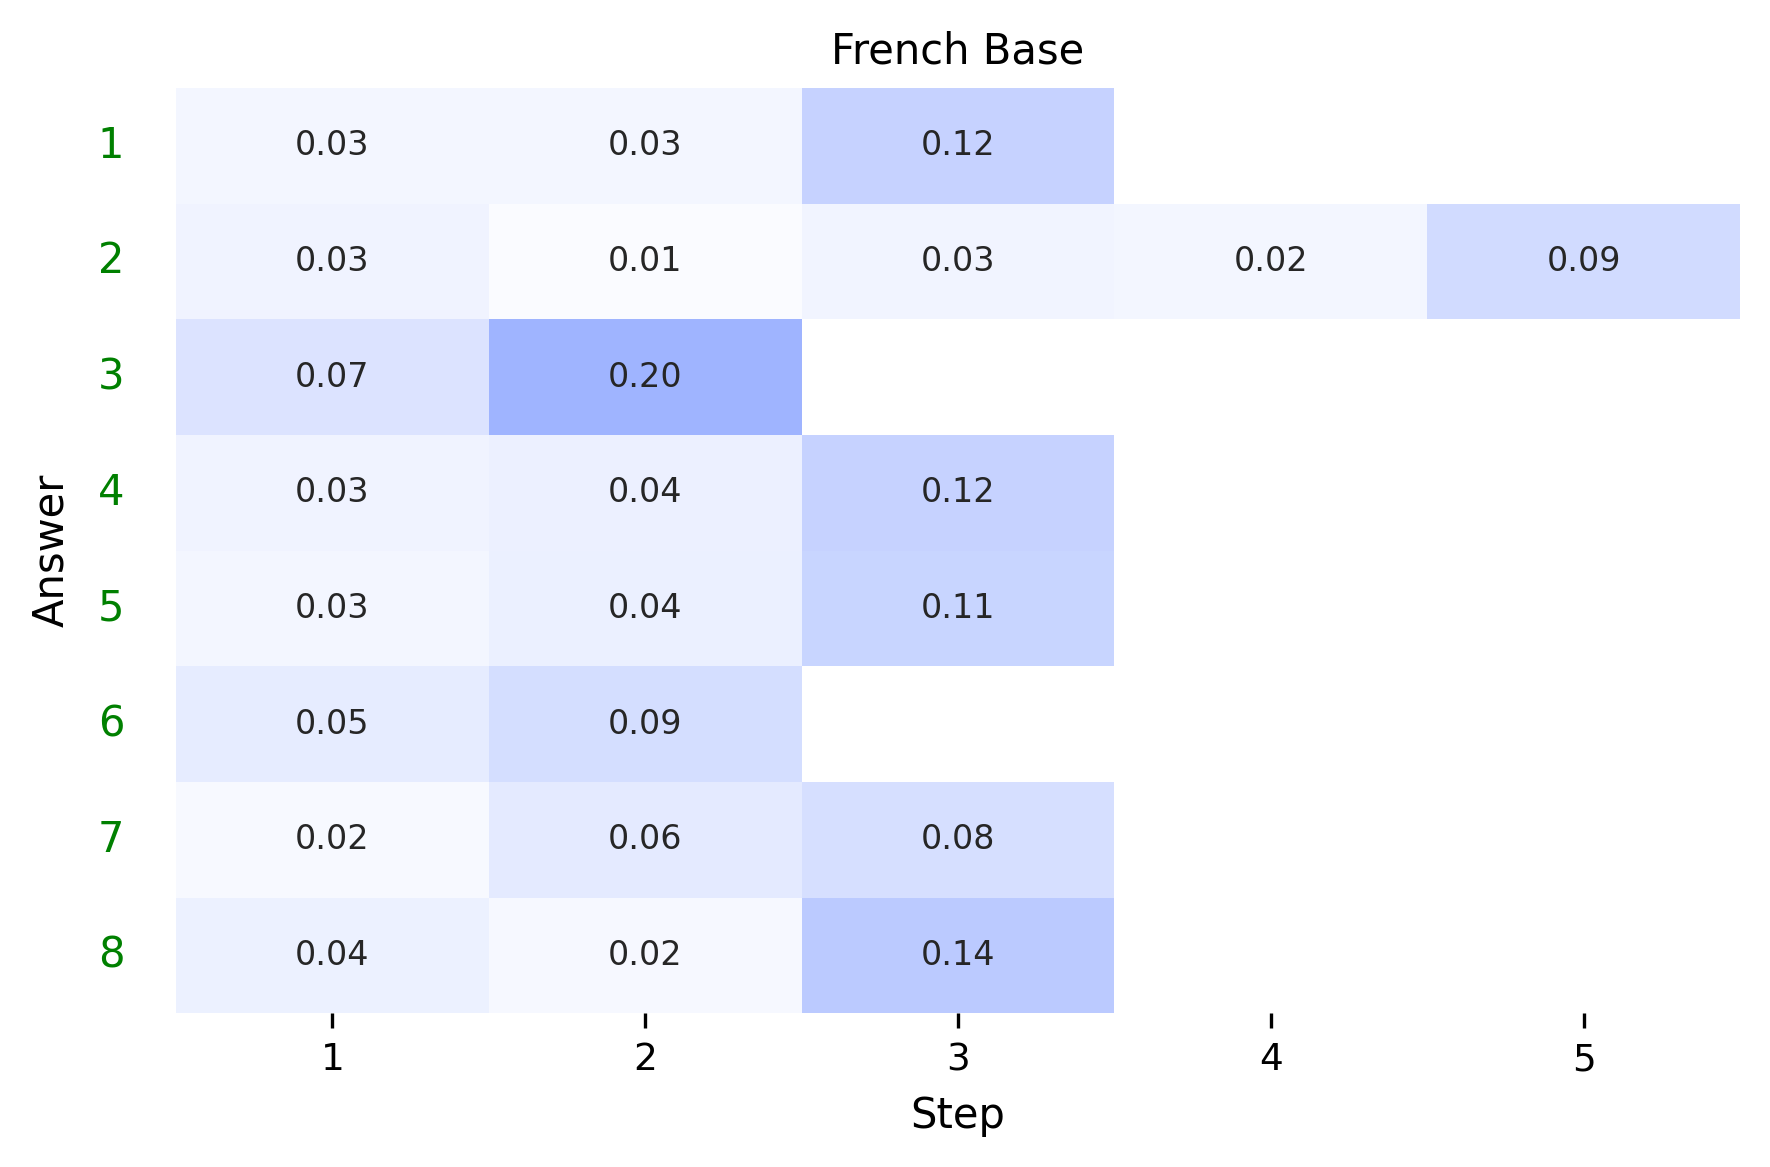The height and width of the screenshot is (1167, 1770).
Task: Select the 0.14 cell in row 8
Action: 957,954
